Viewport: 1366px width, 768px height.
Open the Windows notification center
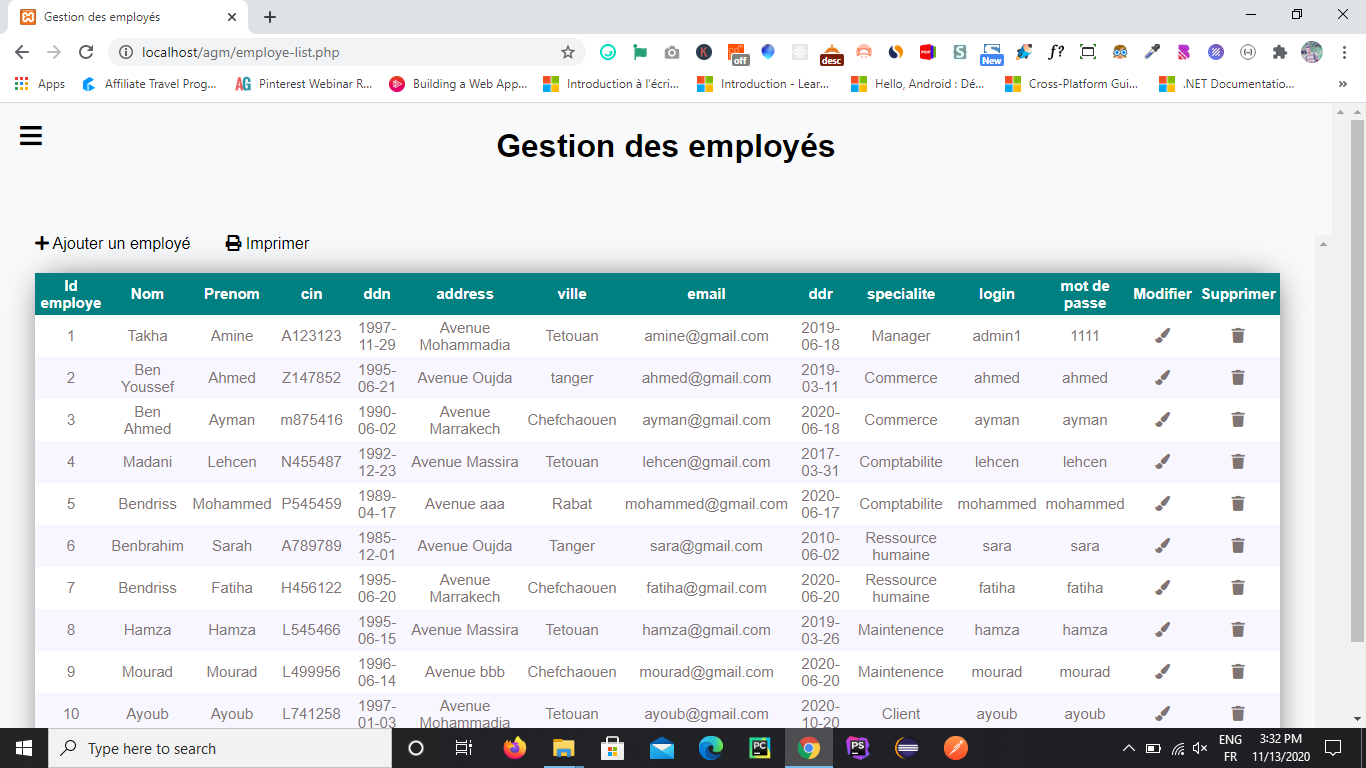(1333, 748)
